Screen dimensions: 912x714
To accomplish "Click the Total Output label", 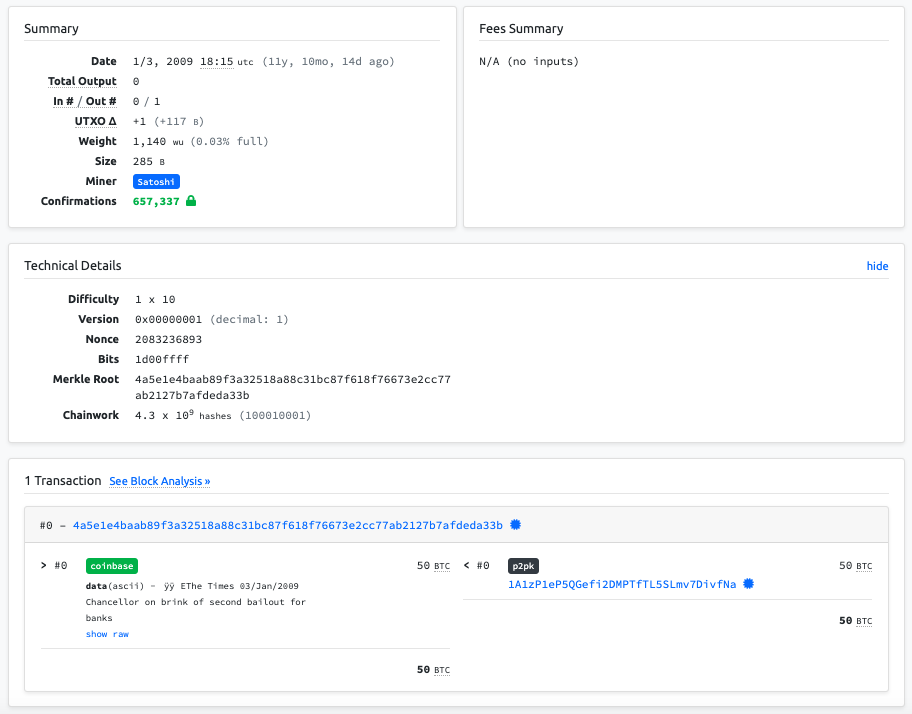I will click(82, 81).
